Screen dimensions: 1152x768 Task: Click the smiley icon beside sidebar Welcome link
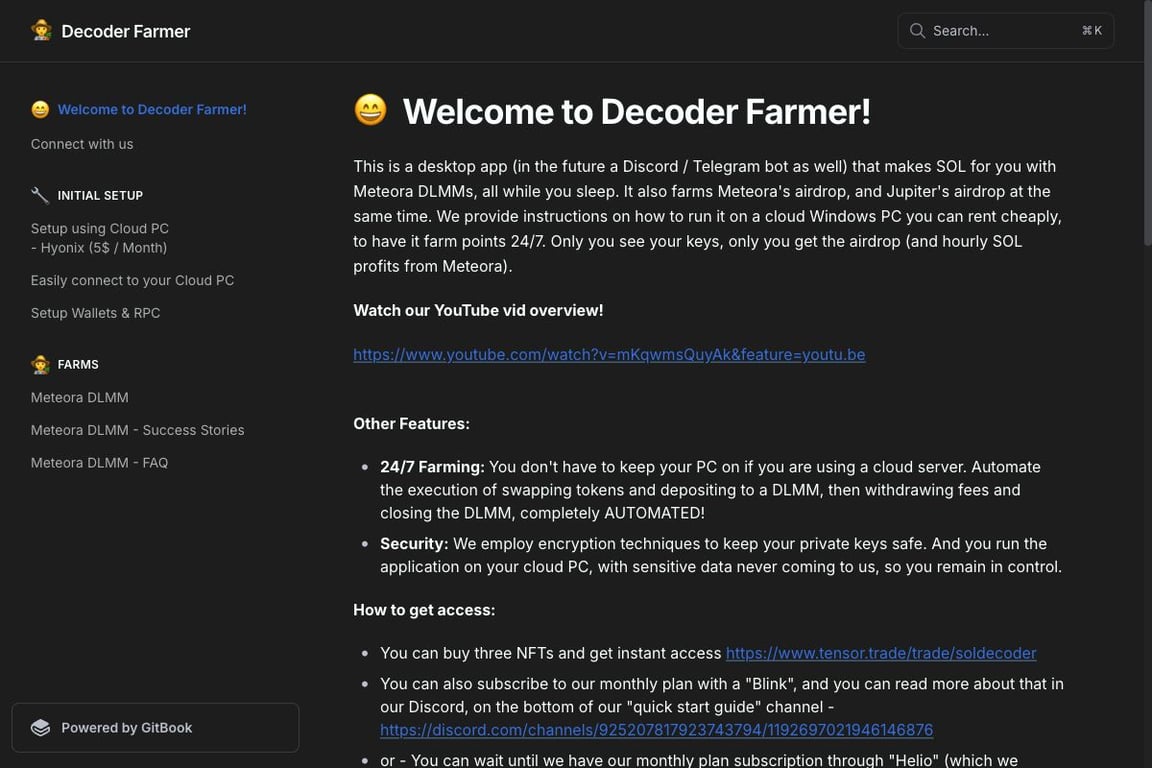click(x=40, y=110)
